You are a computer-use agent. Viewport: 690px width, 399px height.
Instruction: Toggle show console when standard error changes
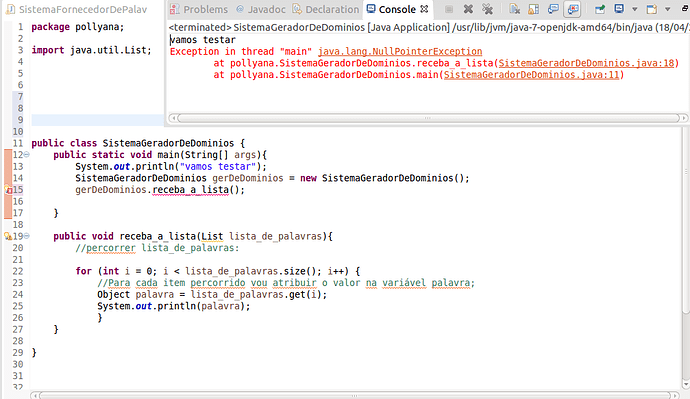[573, 9]
